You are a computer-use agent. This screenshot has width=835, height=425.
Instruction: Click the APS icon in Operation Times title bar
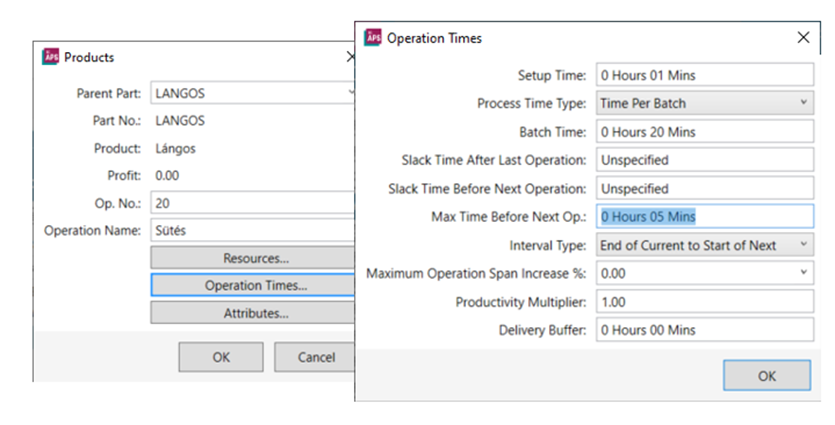point(373,37)
